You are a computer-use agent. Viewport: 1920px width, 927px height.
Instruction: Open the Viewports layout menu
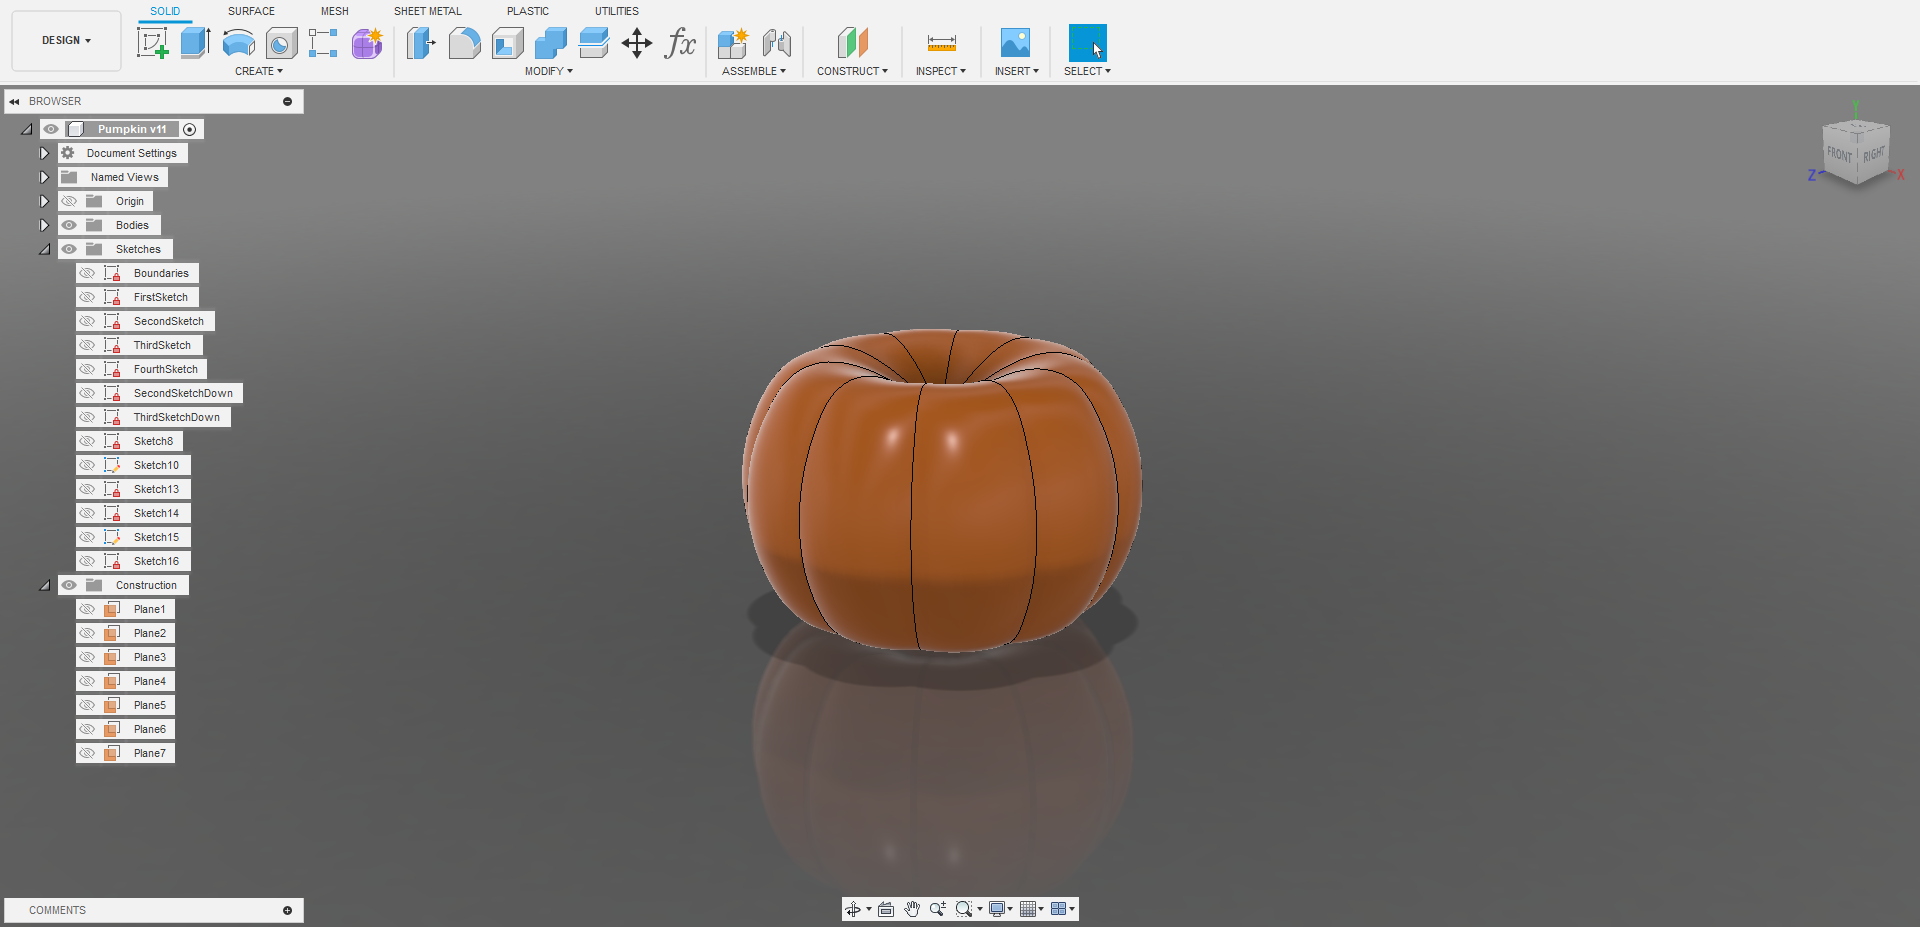coord(1058,909)
